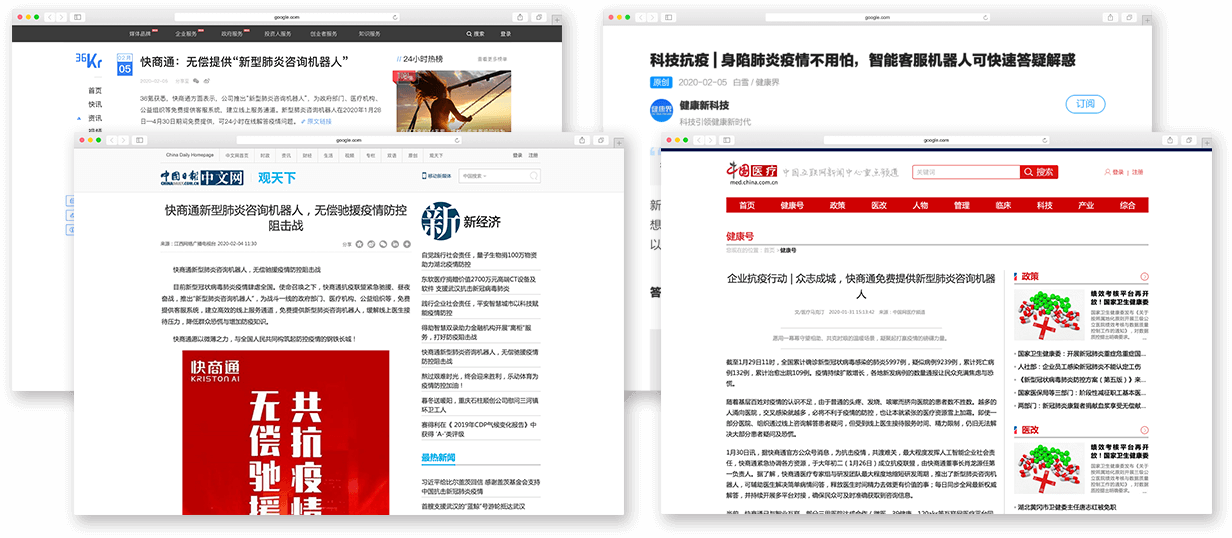Open share menu in China Daily window
Screen dimensions: 1232x538
583,140
